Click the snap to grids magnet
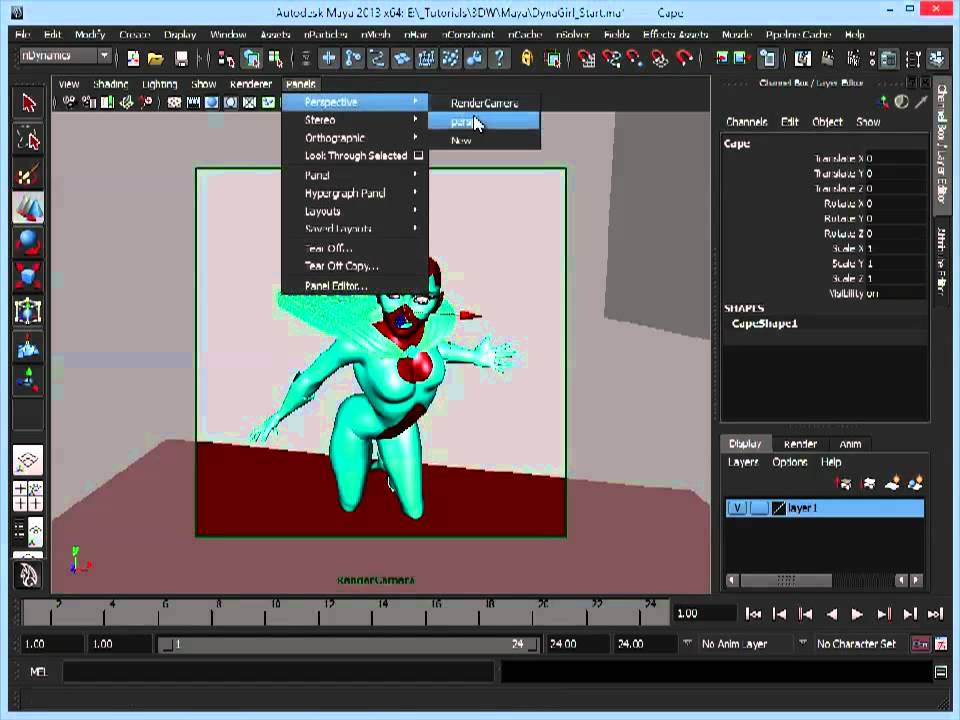The width and height of the screenshot is (960, 720). [587, 59]
